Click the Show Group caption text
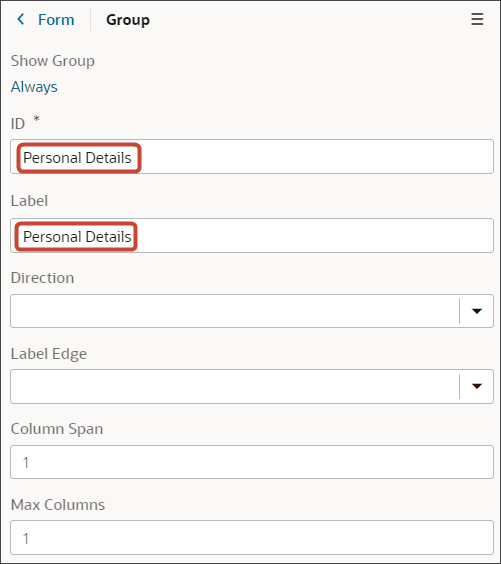Screen dimensions: 501x564 coord(53,61)
